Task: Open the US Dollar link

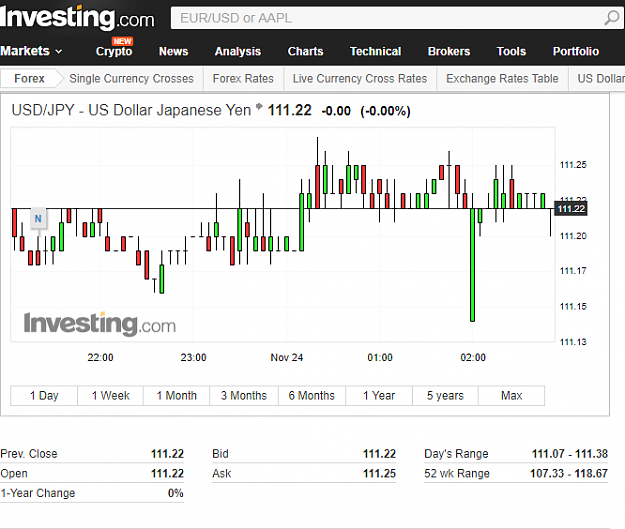Action: [x=601, y=79]
